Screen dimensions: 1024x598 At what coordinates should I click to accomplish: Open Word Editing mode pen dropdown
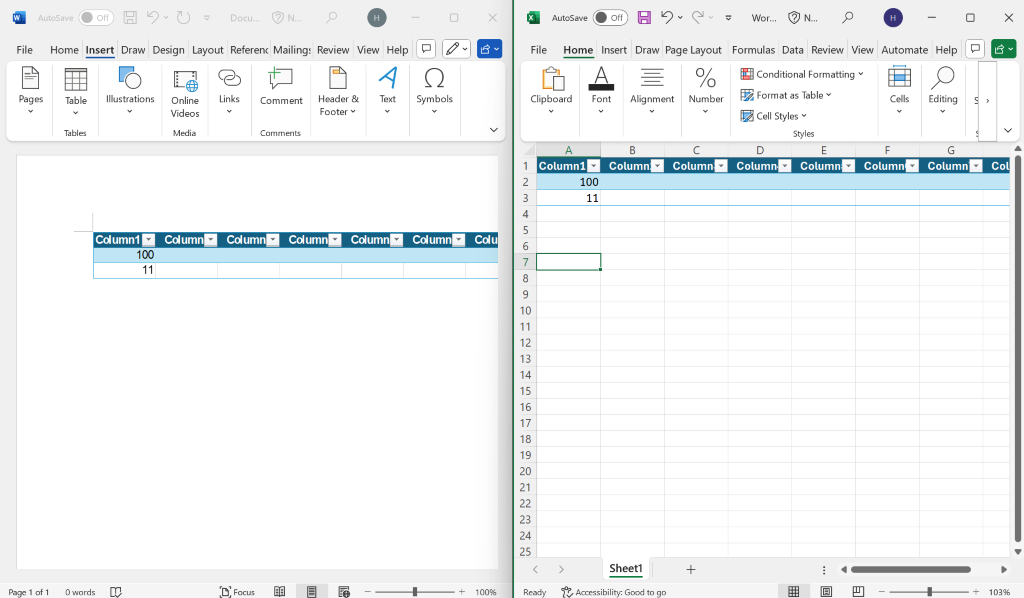pyautogui.click(x=456, y=49)
